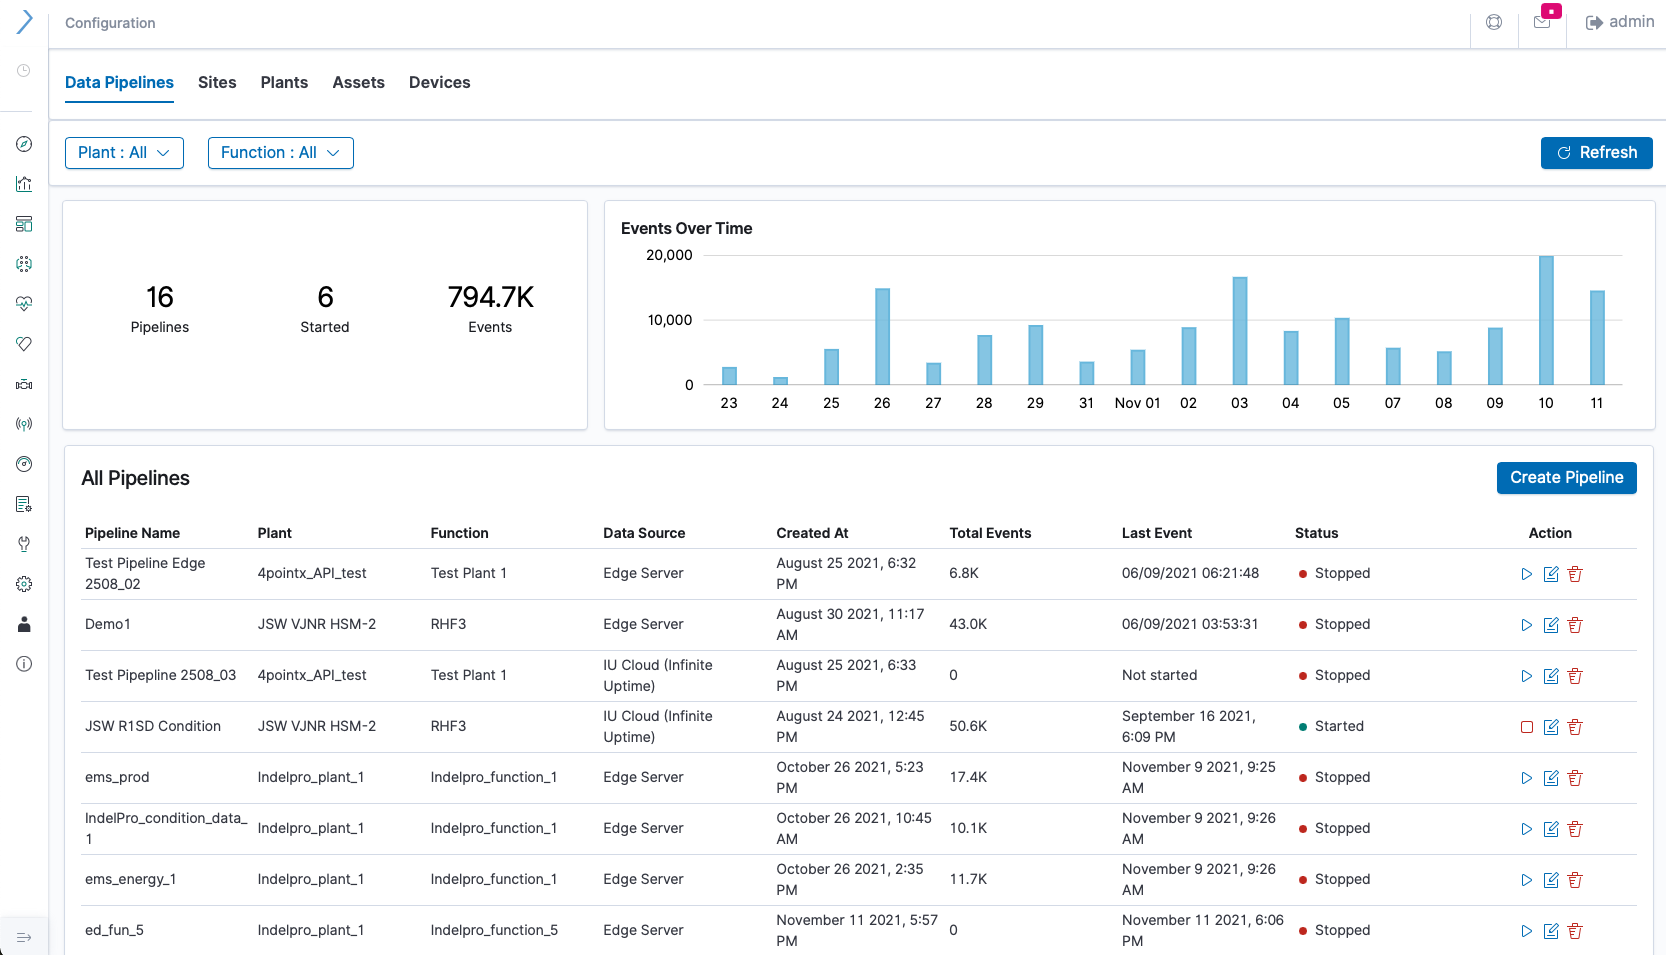Open the Plant : All filter dropdown

pos(124,153)
